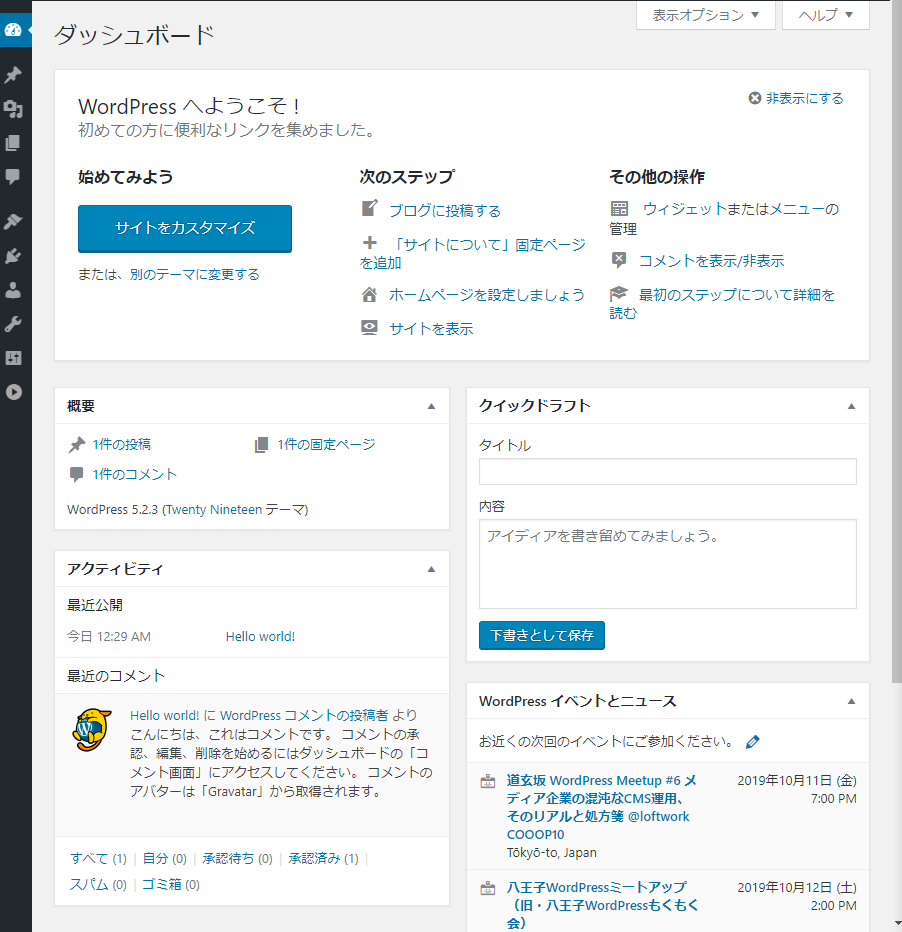Click the dismiss circle-x icon of the welcome panel
The height and width of the screenshot is (932, 902).
(x=755, y=98)
